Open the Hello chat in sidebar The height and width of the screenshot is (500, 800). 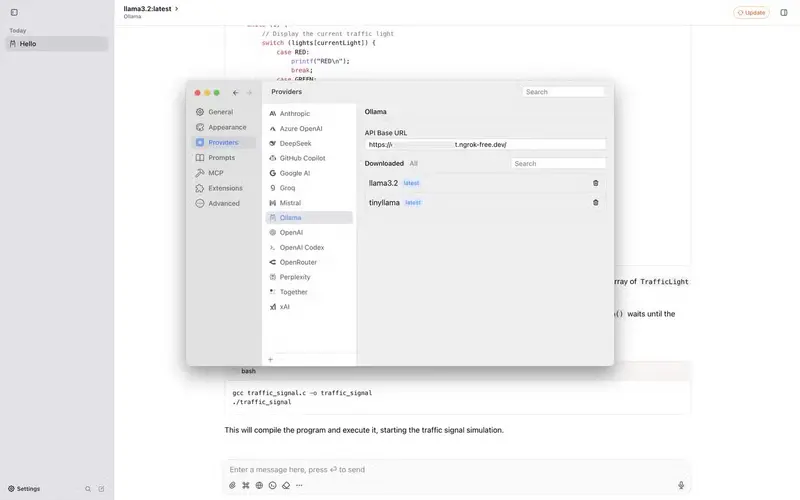click(57, 44)
